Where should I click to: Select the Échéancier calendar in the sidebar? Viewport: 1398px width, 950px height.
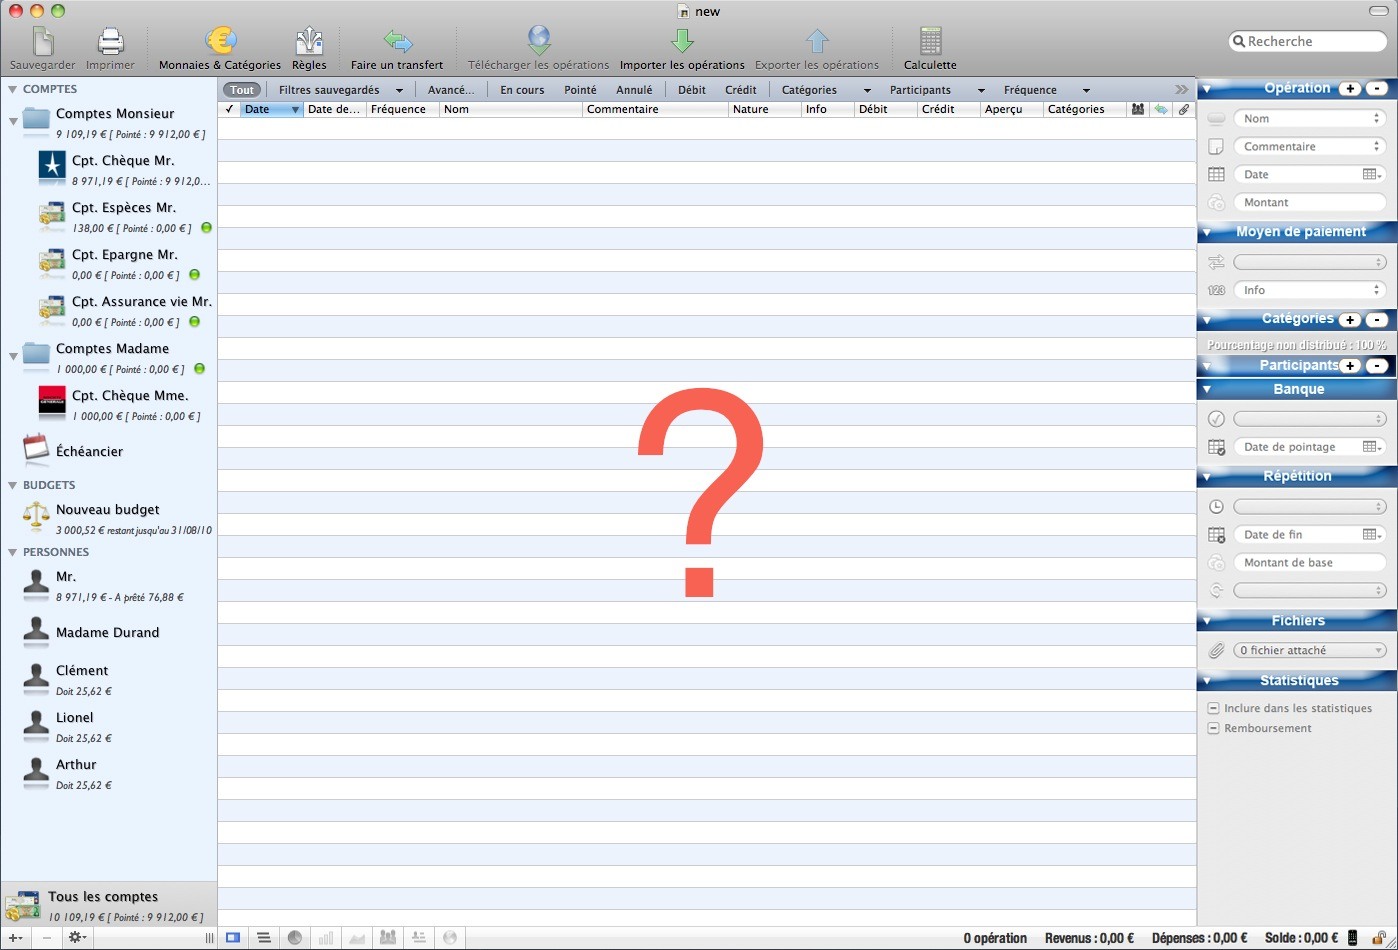[x=37, y=451]
